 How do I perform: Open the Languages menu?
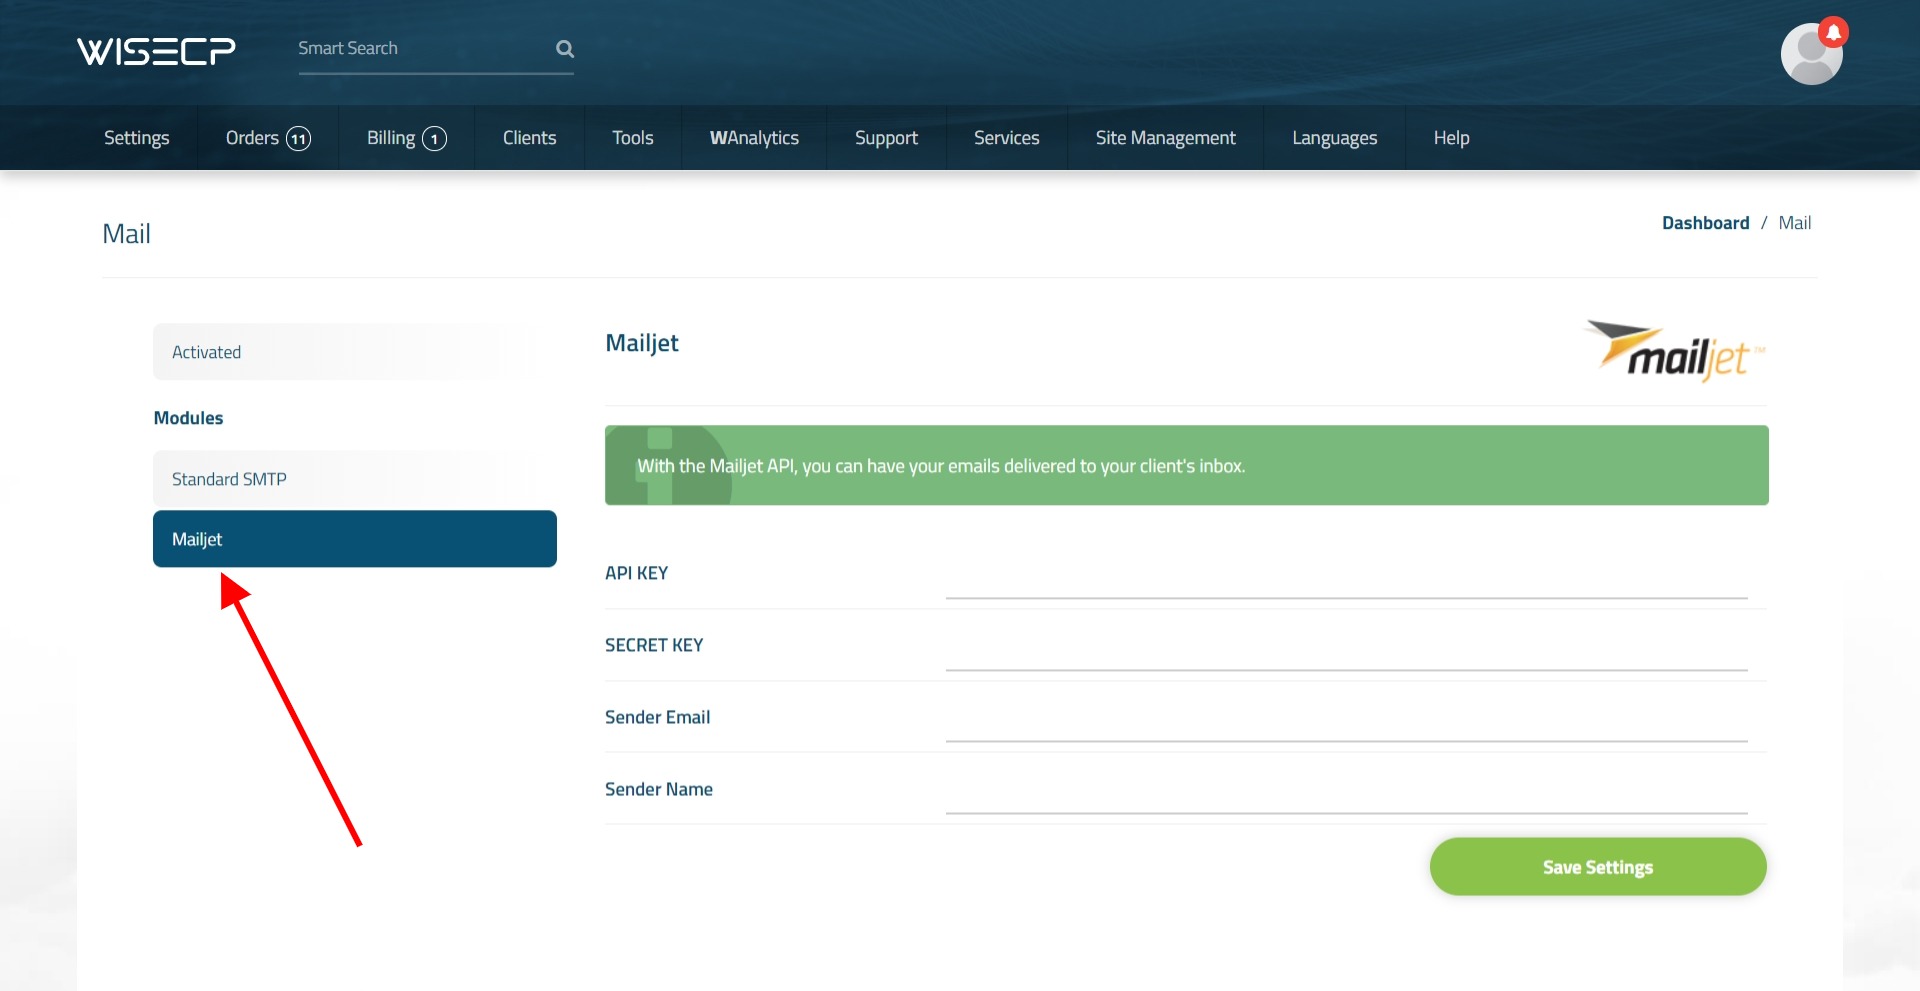pyautogui.click(x=1335, y=138)
